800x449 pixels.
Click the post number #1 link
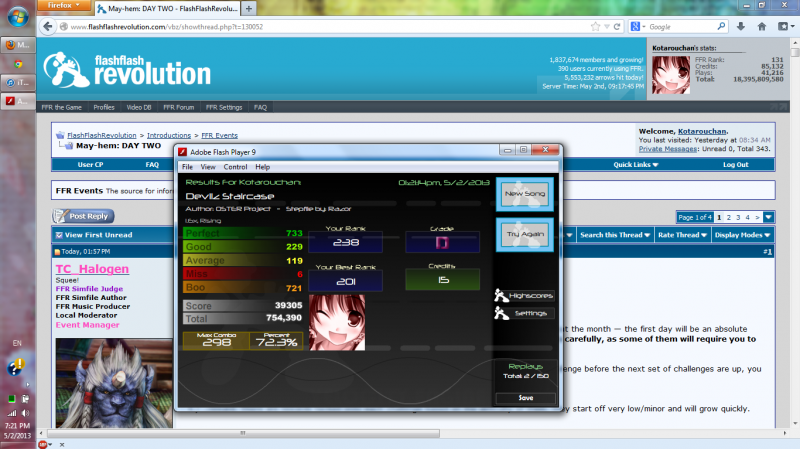tap(767, 252)
